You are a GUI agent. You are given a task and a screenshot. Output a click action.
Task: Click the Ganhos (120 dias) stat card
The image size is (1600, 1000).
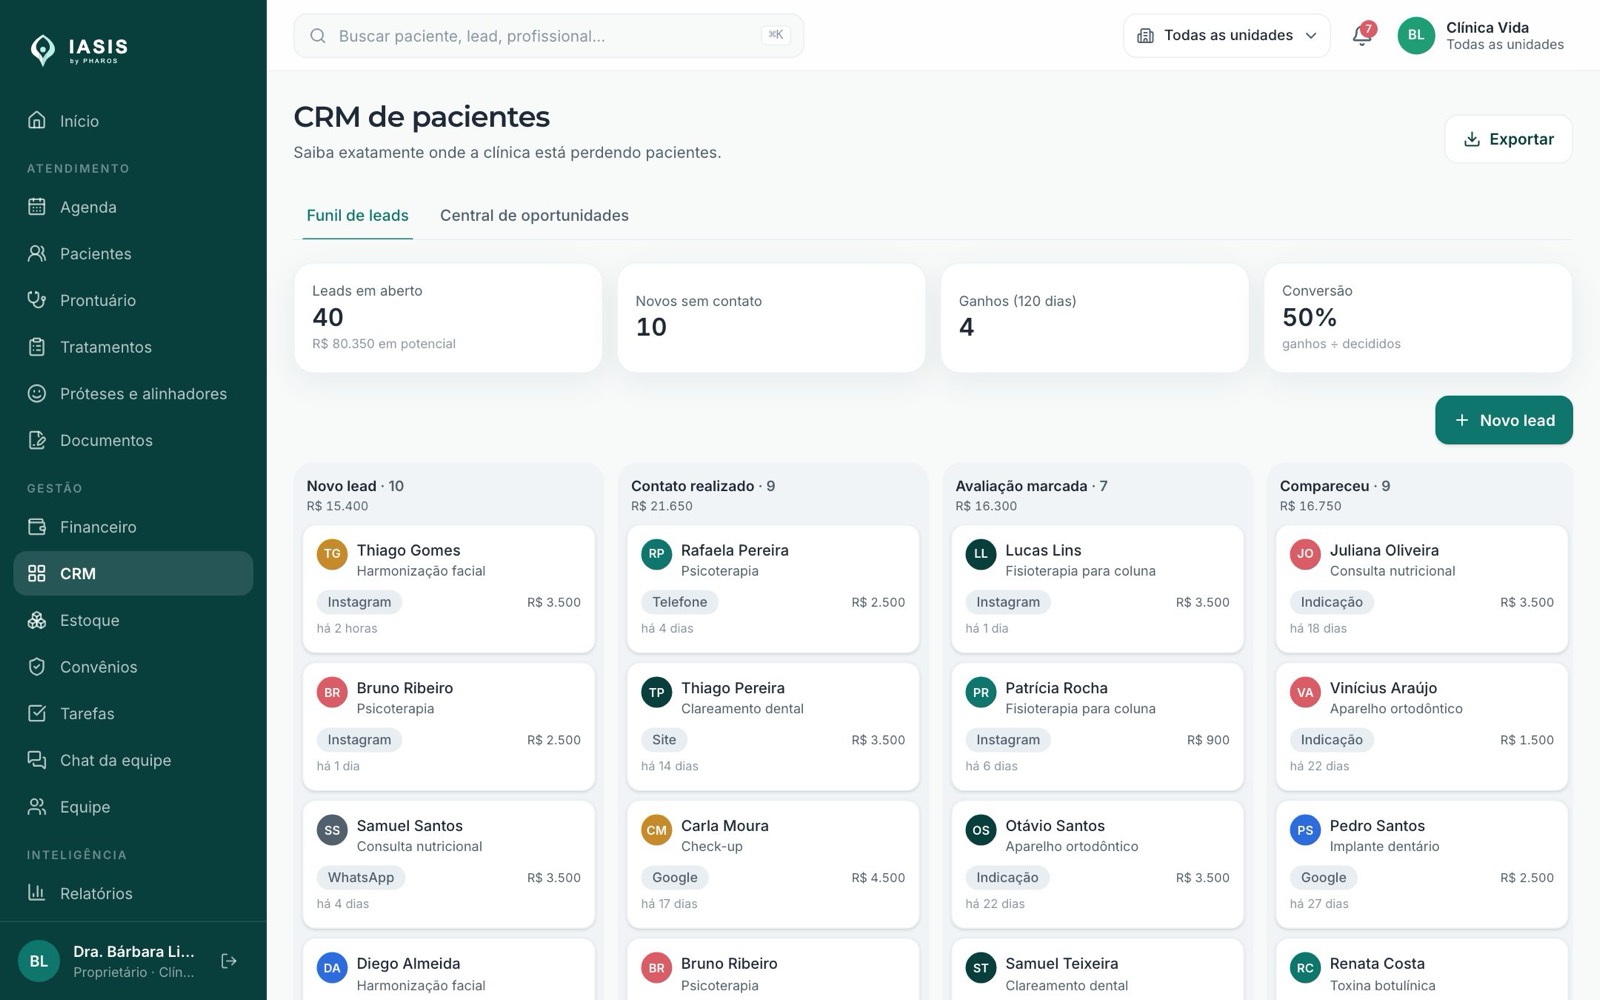pos(1094,318)
